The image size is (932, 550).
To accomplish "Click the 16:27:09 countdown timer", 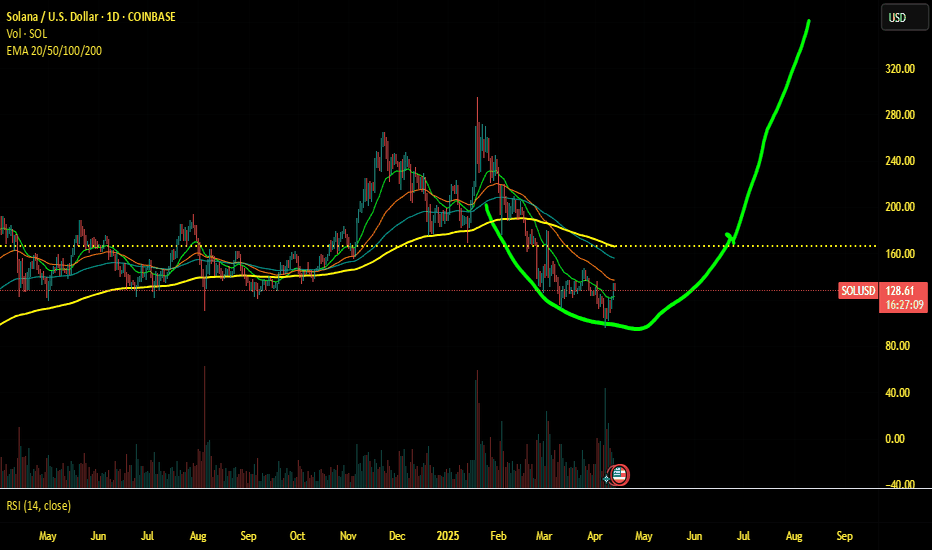I will pyautogui.click(x=903, y=305).
